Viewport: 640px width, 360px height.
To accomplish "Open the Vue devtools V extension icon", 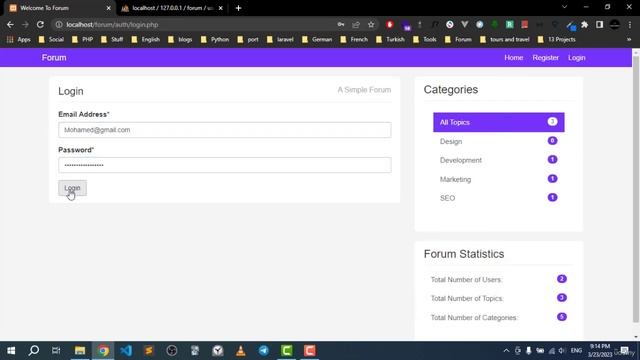I will [464, 24].
